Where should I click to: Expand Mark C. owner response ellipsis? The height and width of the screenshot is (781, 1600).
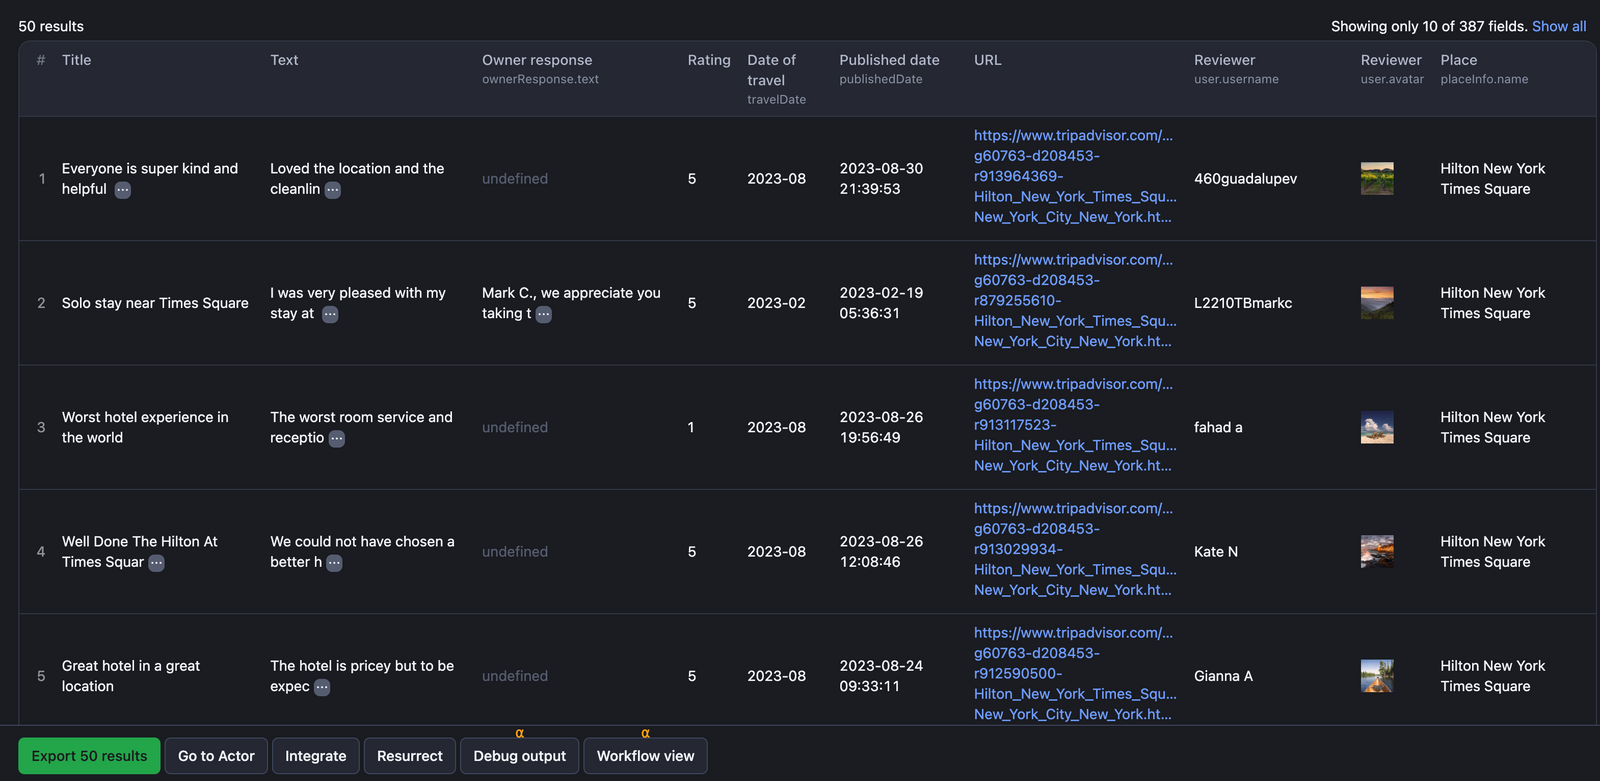543,314
